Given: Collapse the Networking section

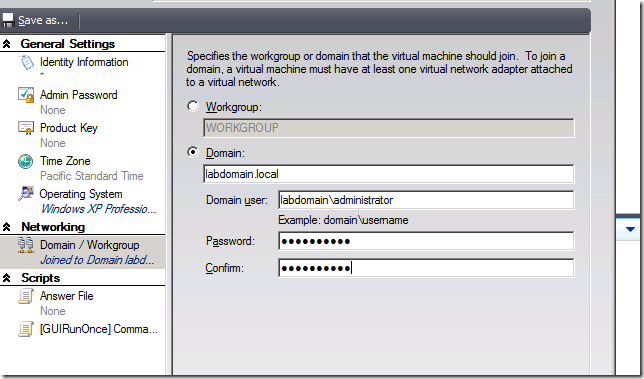Looking at the screenshot, I should click(x=7, y=227).
